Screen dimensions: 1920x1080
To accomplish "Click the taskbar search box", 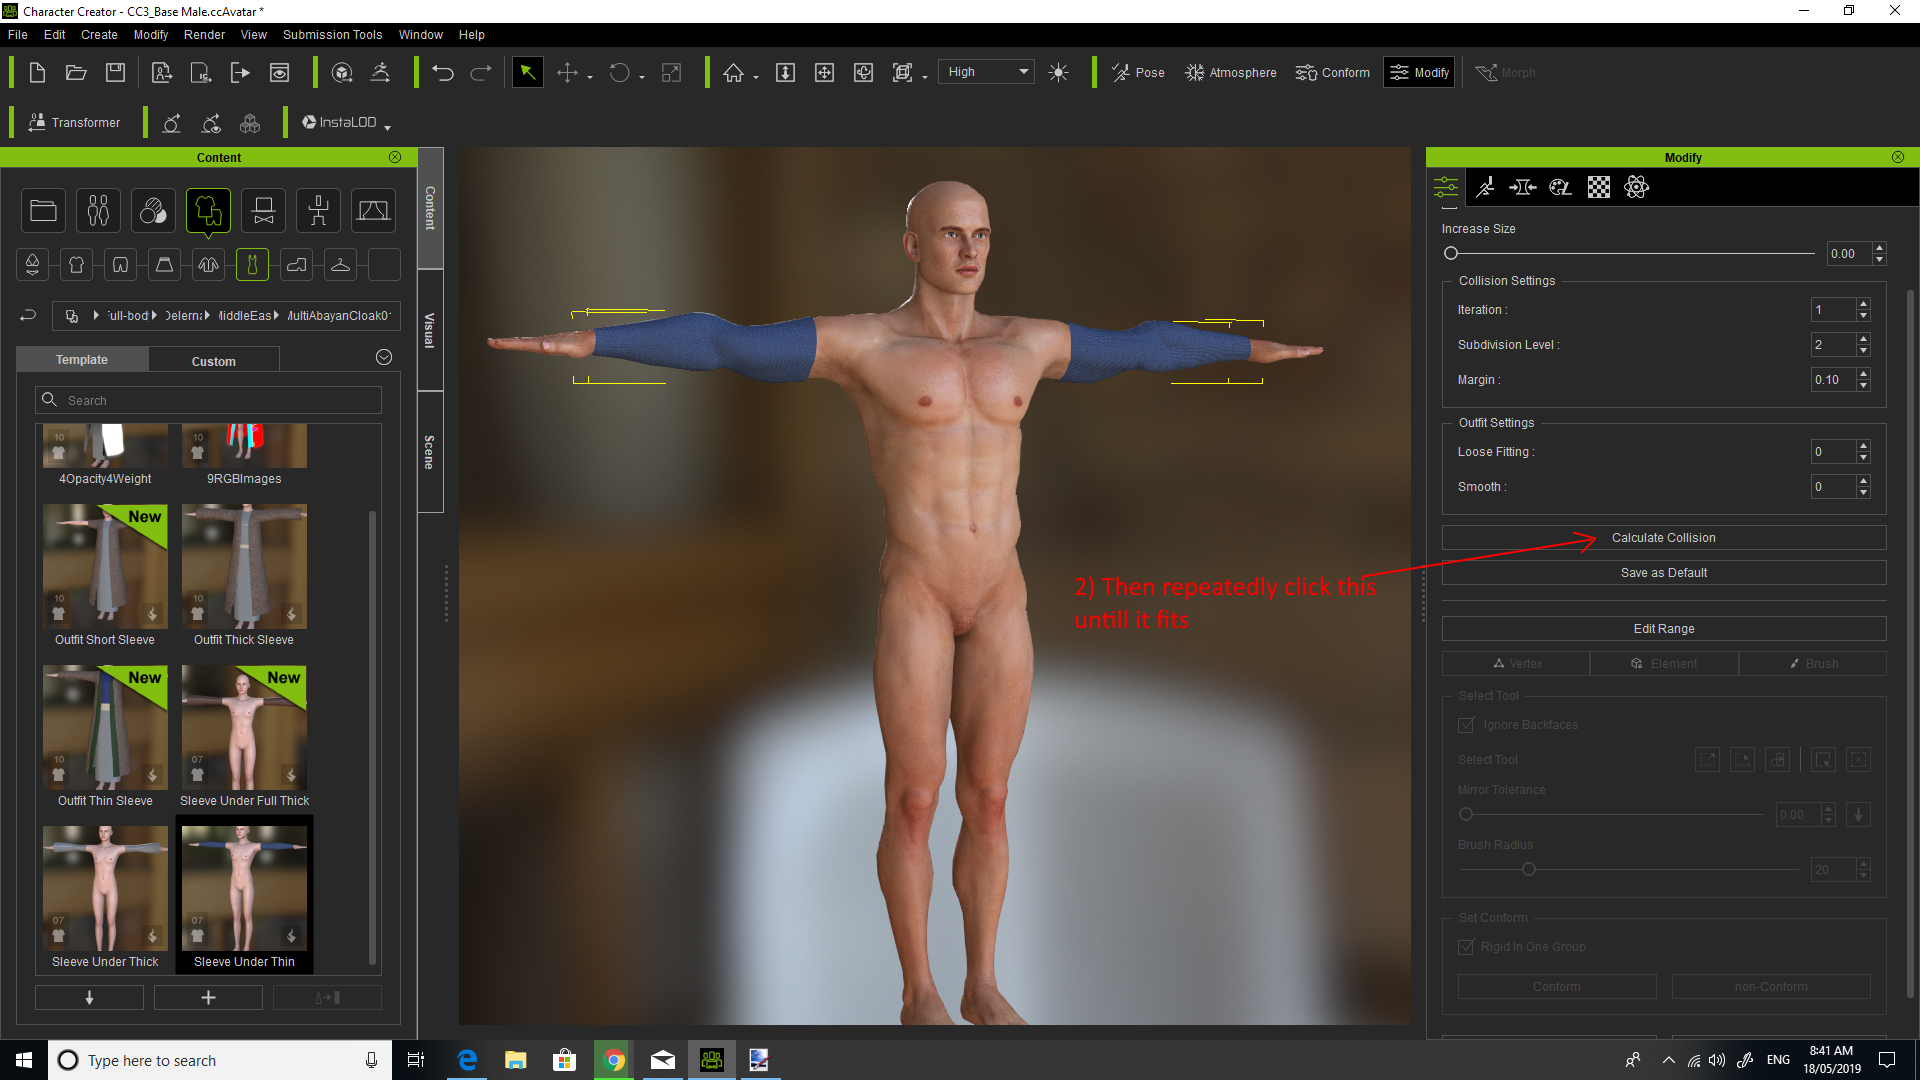I will point(218,1060).
